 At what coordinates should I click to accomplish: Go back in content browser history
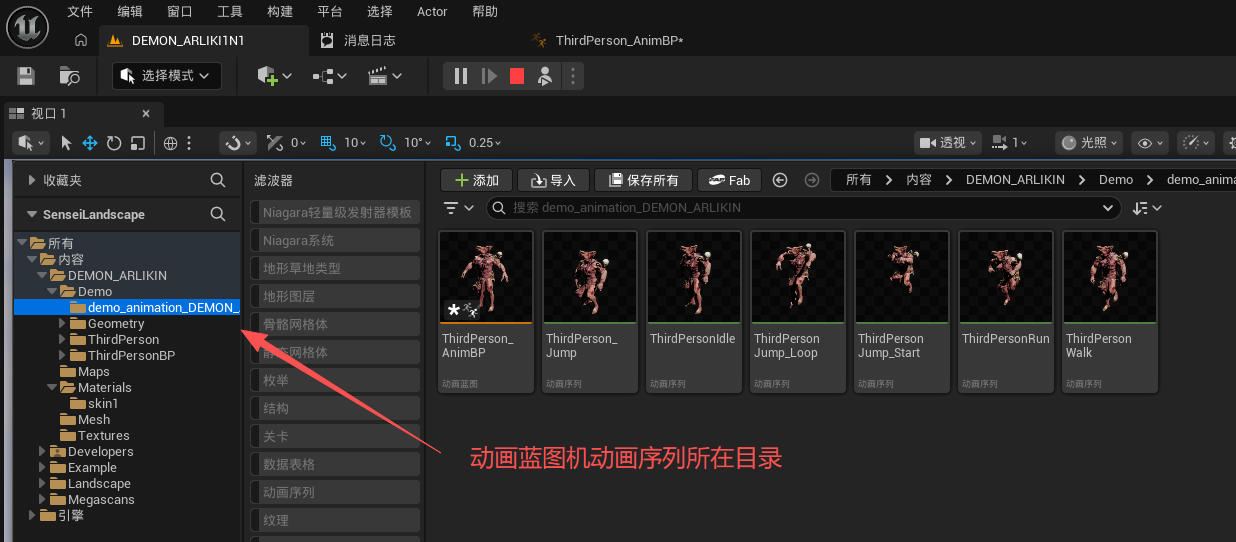[781, 180]
